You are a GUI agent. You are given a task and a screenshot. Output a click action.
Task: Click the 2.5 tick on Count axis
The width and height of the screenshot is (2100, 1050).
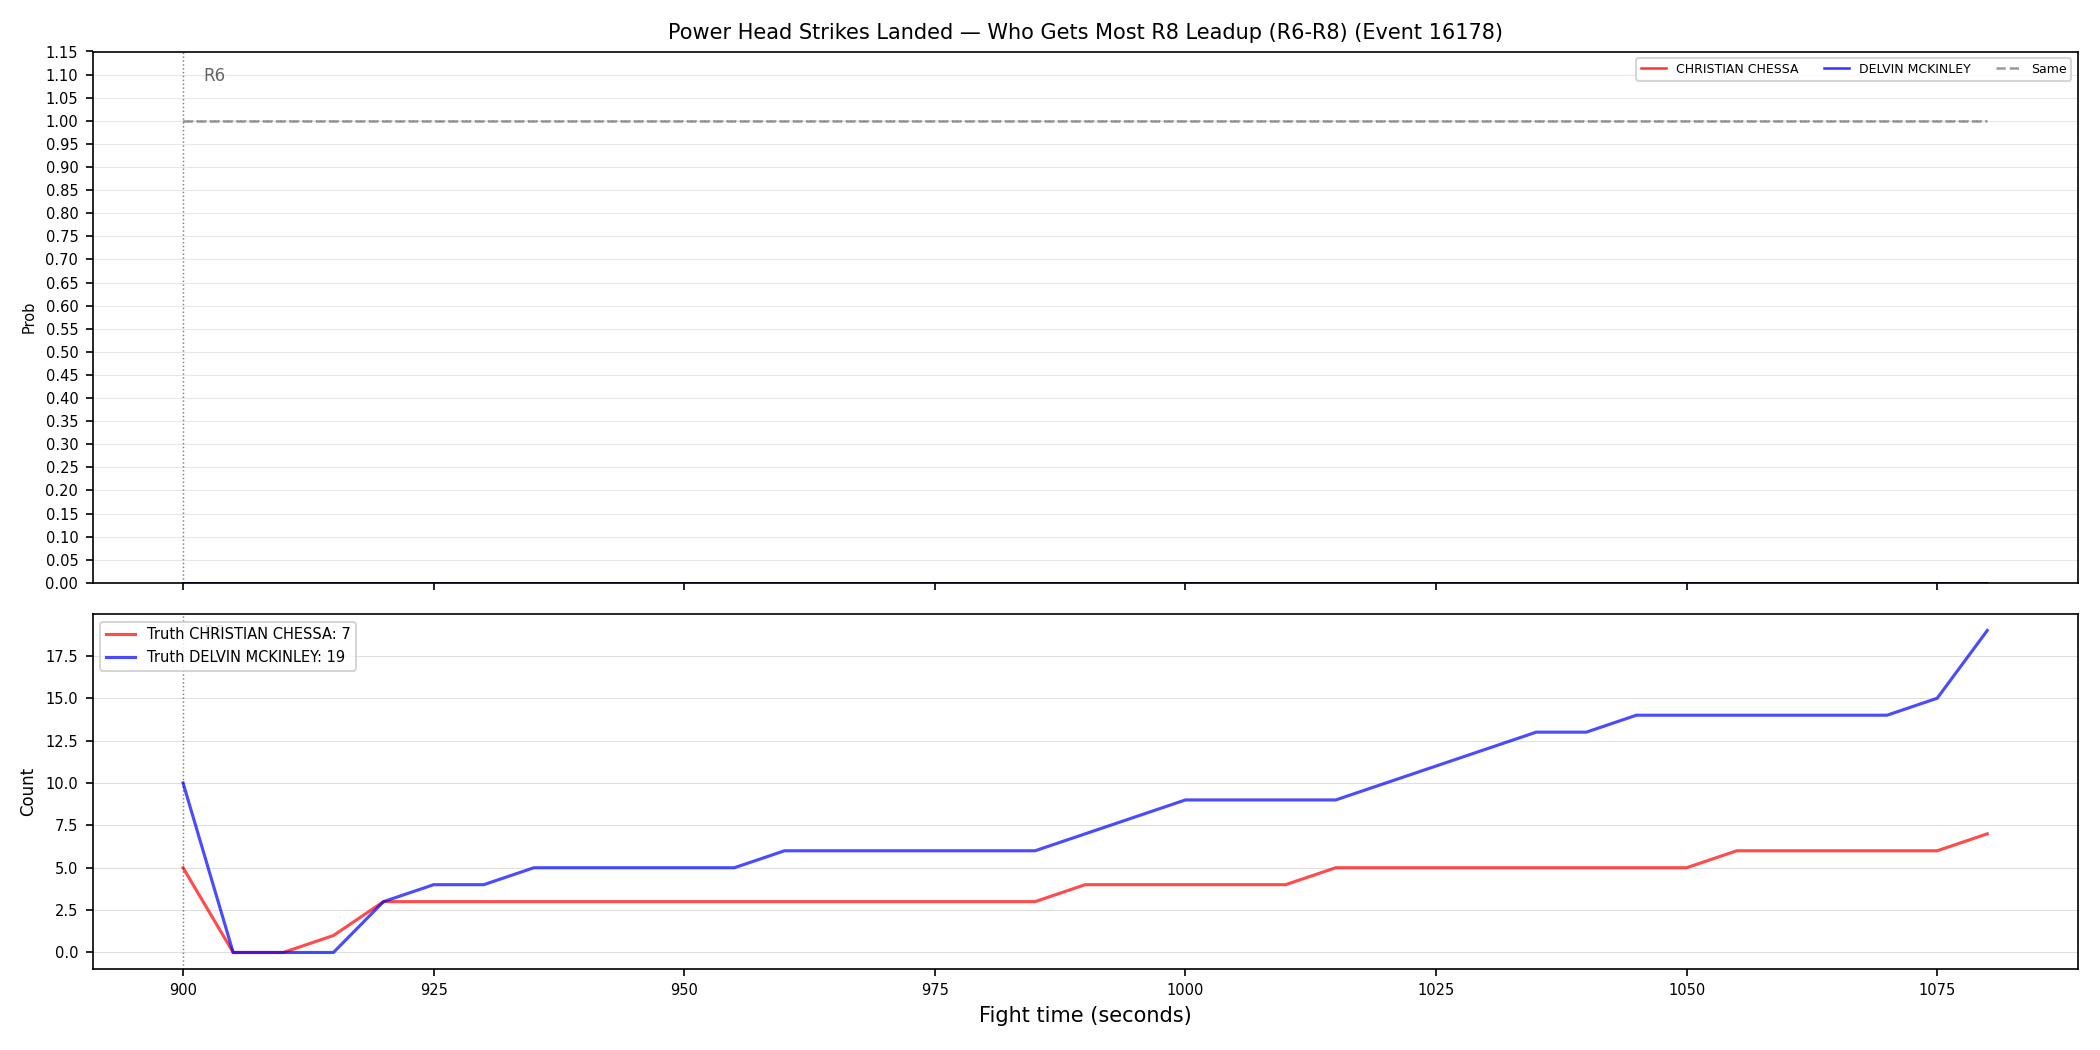click(66, 910)
